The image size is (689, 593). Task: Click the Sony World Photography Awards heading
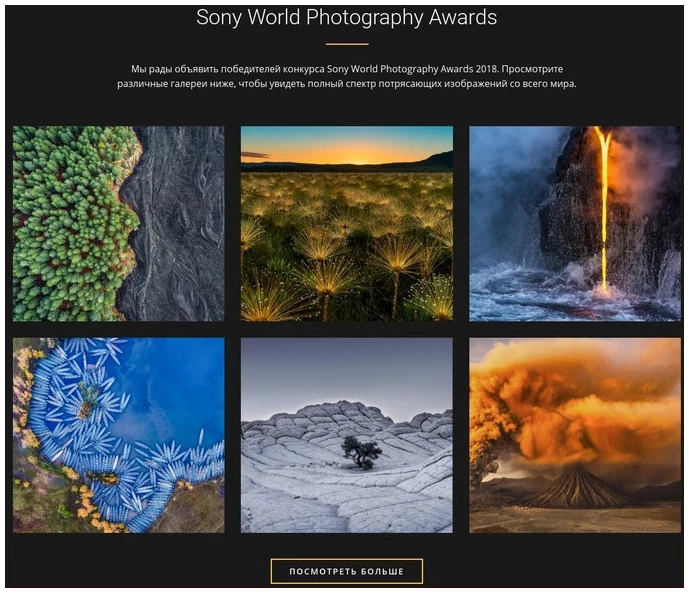347,18
